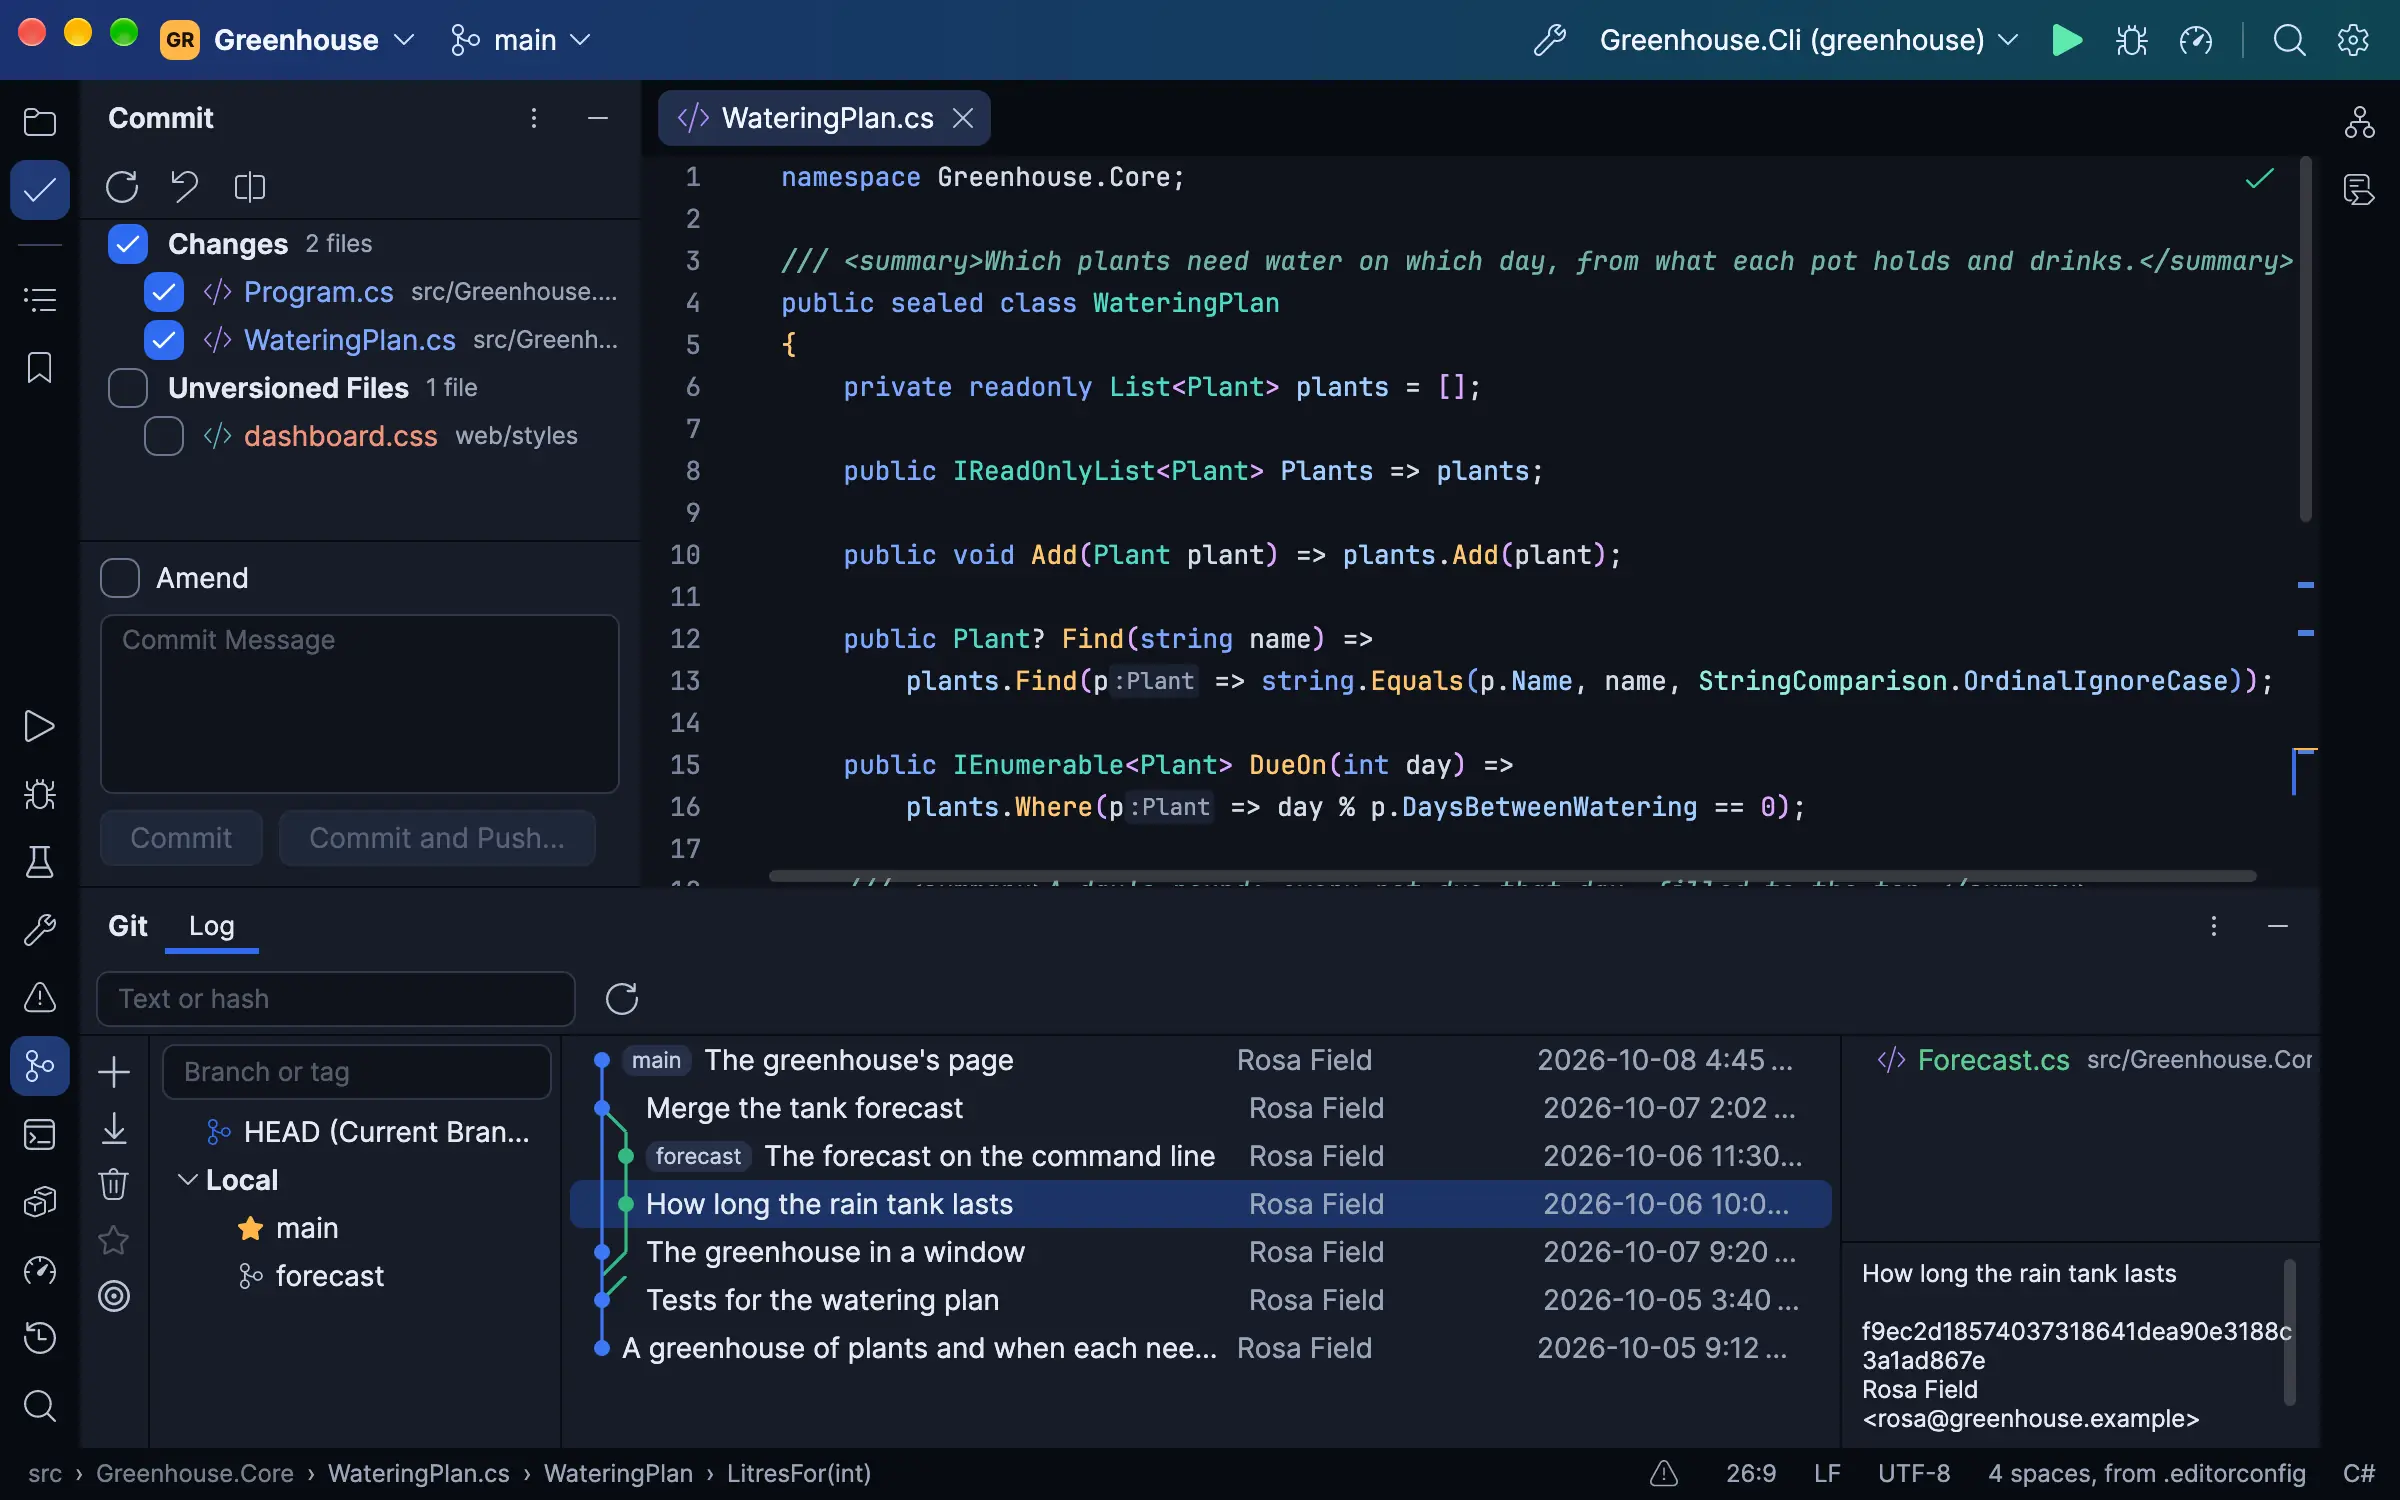Open the Greenhouse.Cli run configuration dropdown
2400x1500 pixels.
point(1809,40)
